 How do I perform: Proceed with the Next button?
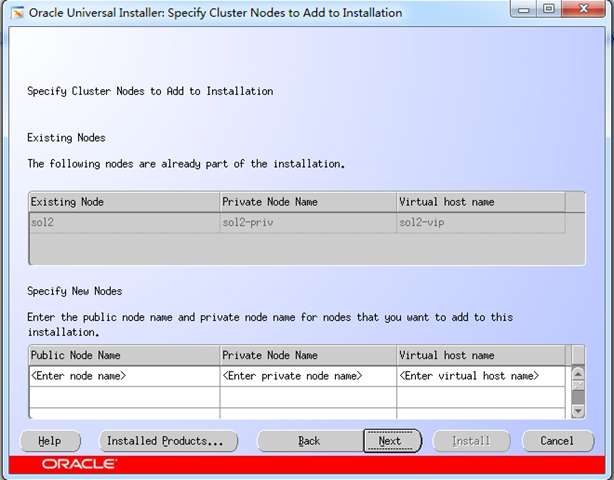point(392,441)
